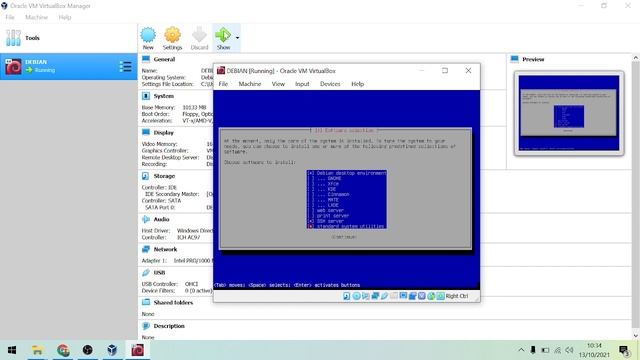640x360 pixels.
Task: Open OBS Studio from the taskbar
Action: point(87,350)
